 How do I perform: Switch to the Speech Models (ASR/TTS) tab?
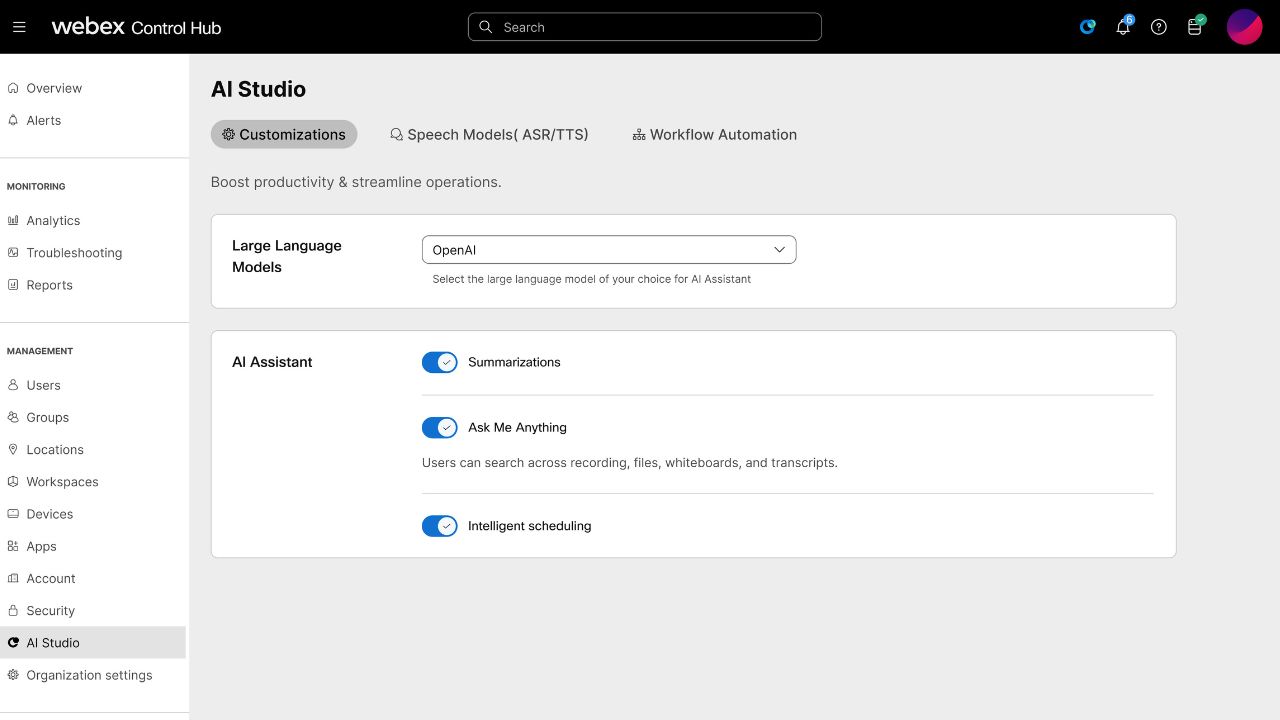pos(489,135)
